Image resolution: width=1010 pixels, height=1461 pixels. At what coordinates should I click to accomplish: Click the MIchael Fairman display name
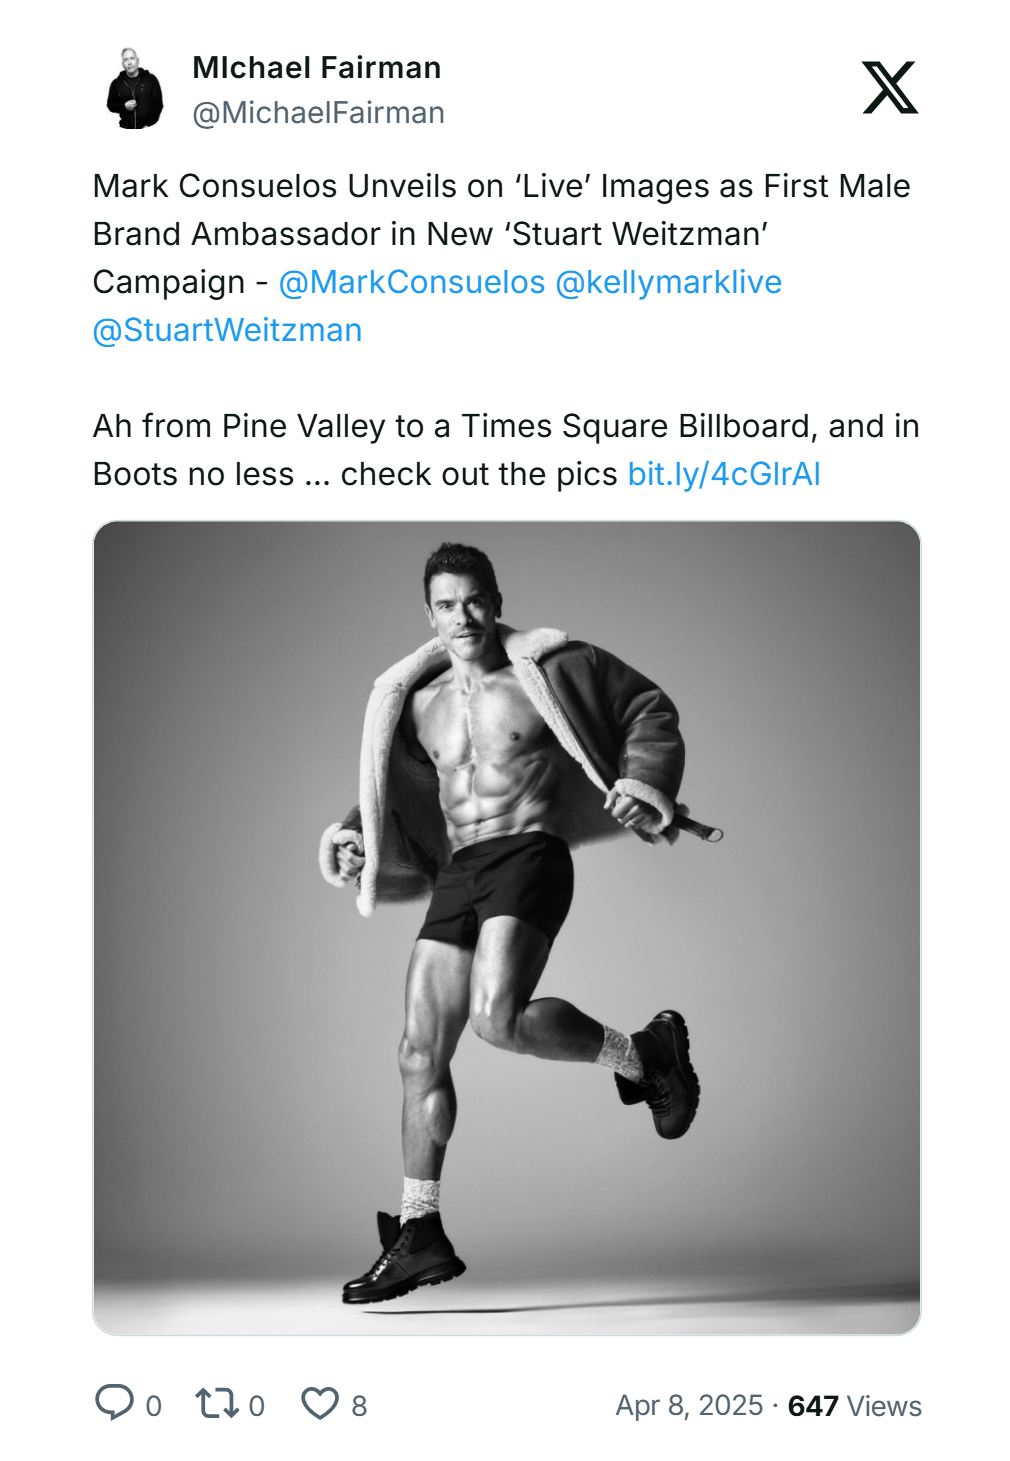[316, 68]
